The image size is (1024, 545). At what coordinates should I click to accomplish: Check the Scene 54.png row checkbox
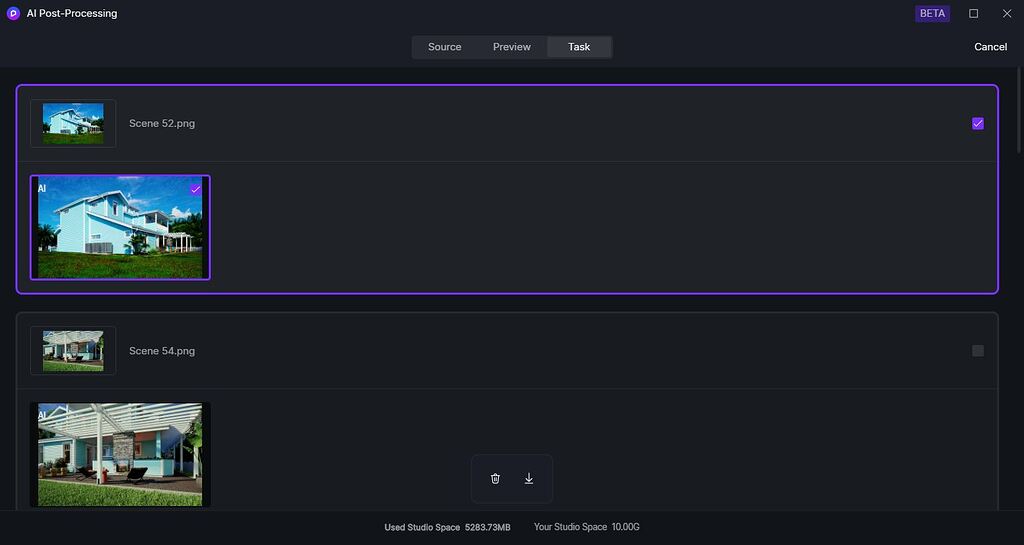(x=978, y=351)
